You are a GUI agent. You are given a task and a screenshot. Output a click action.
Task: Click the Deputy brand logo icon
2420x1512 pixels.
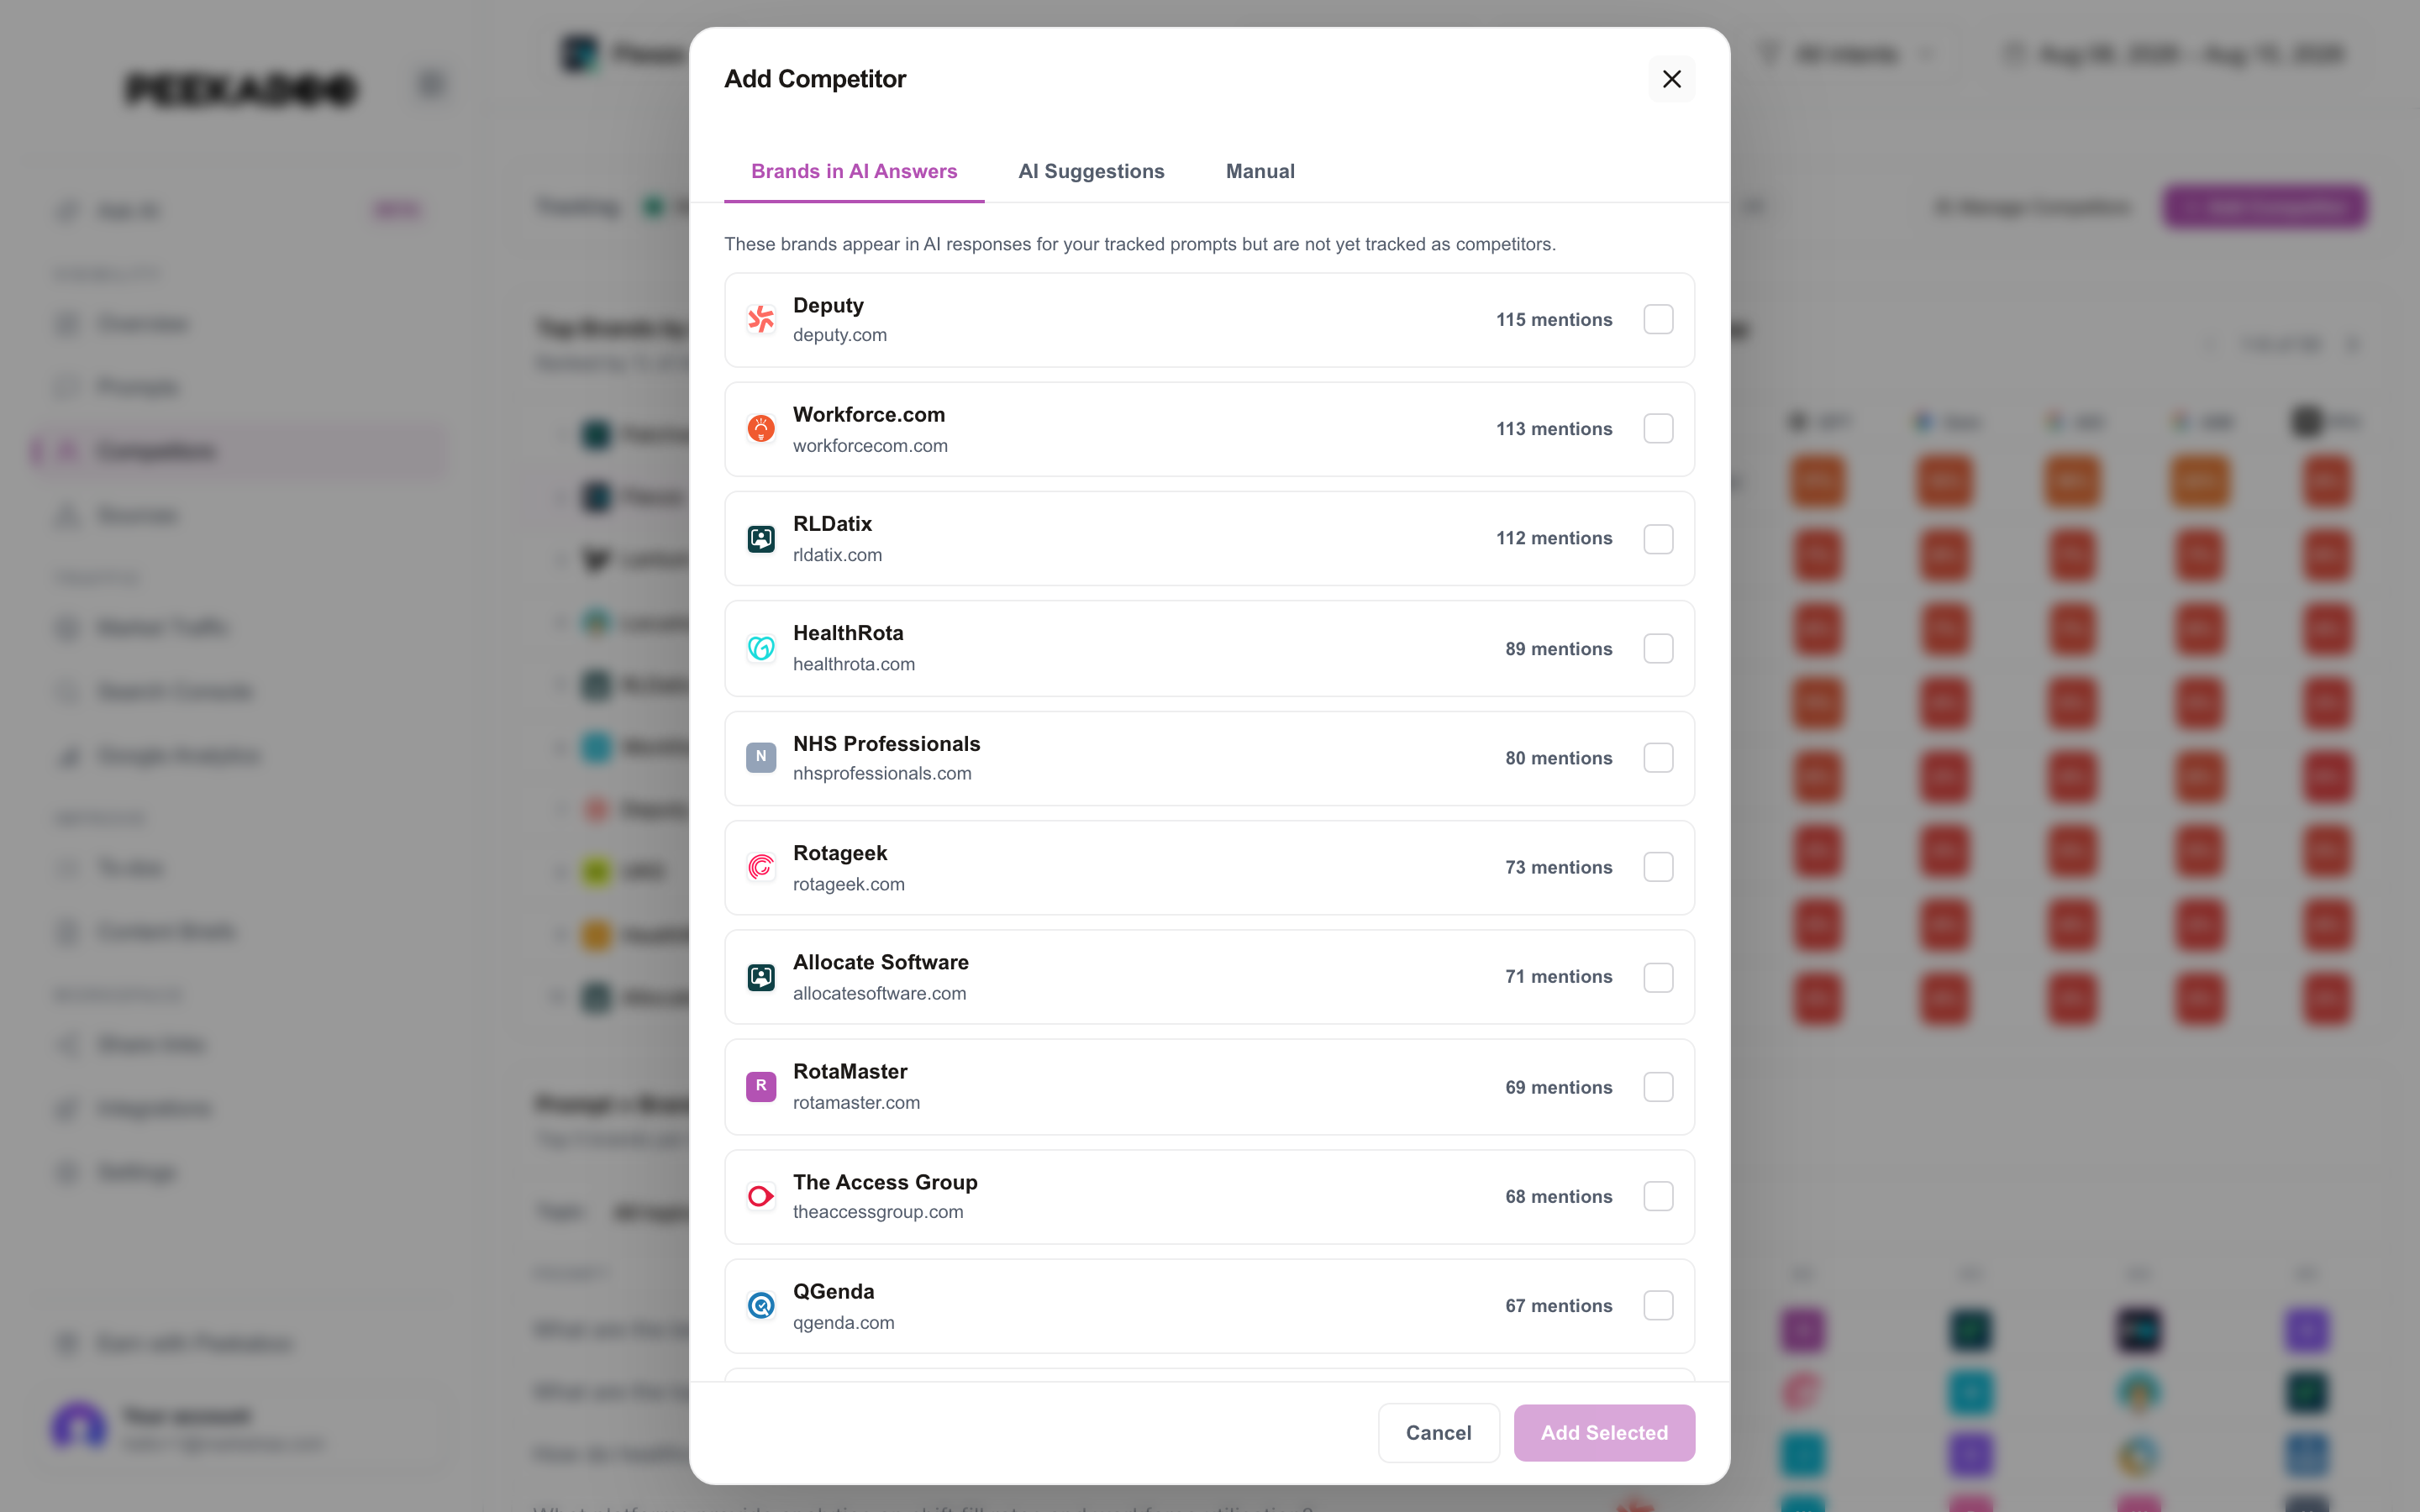(761, 320)
